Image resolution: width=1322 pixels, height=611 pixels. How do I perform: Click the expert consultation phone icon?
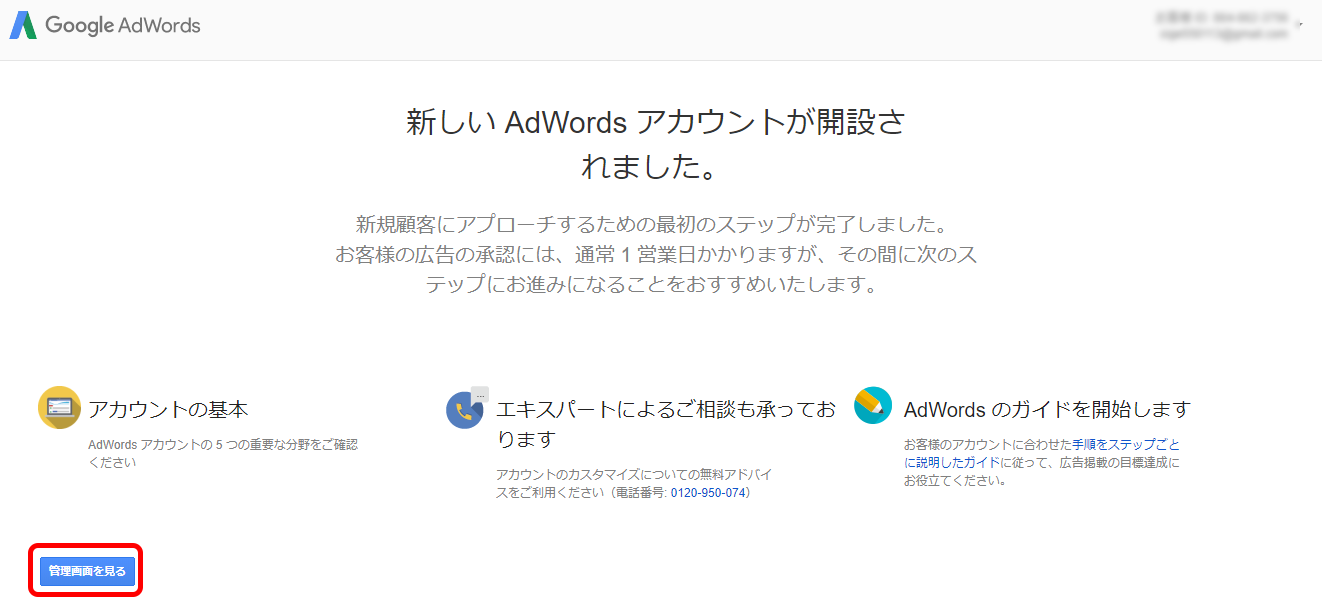tap(466, 408)
